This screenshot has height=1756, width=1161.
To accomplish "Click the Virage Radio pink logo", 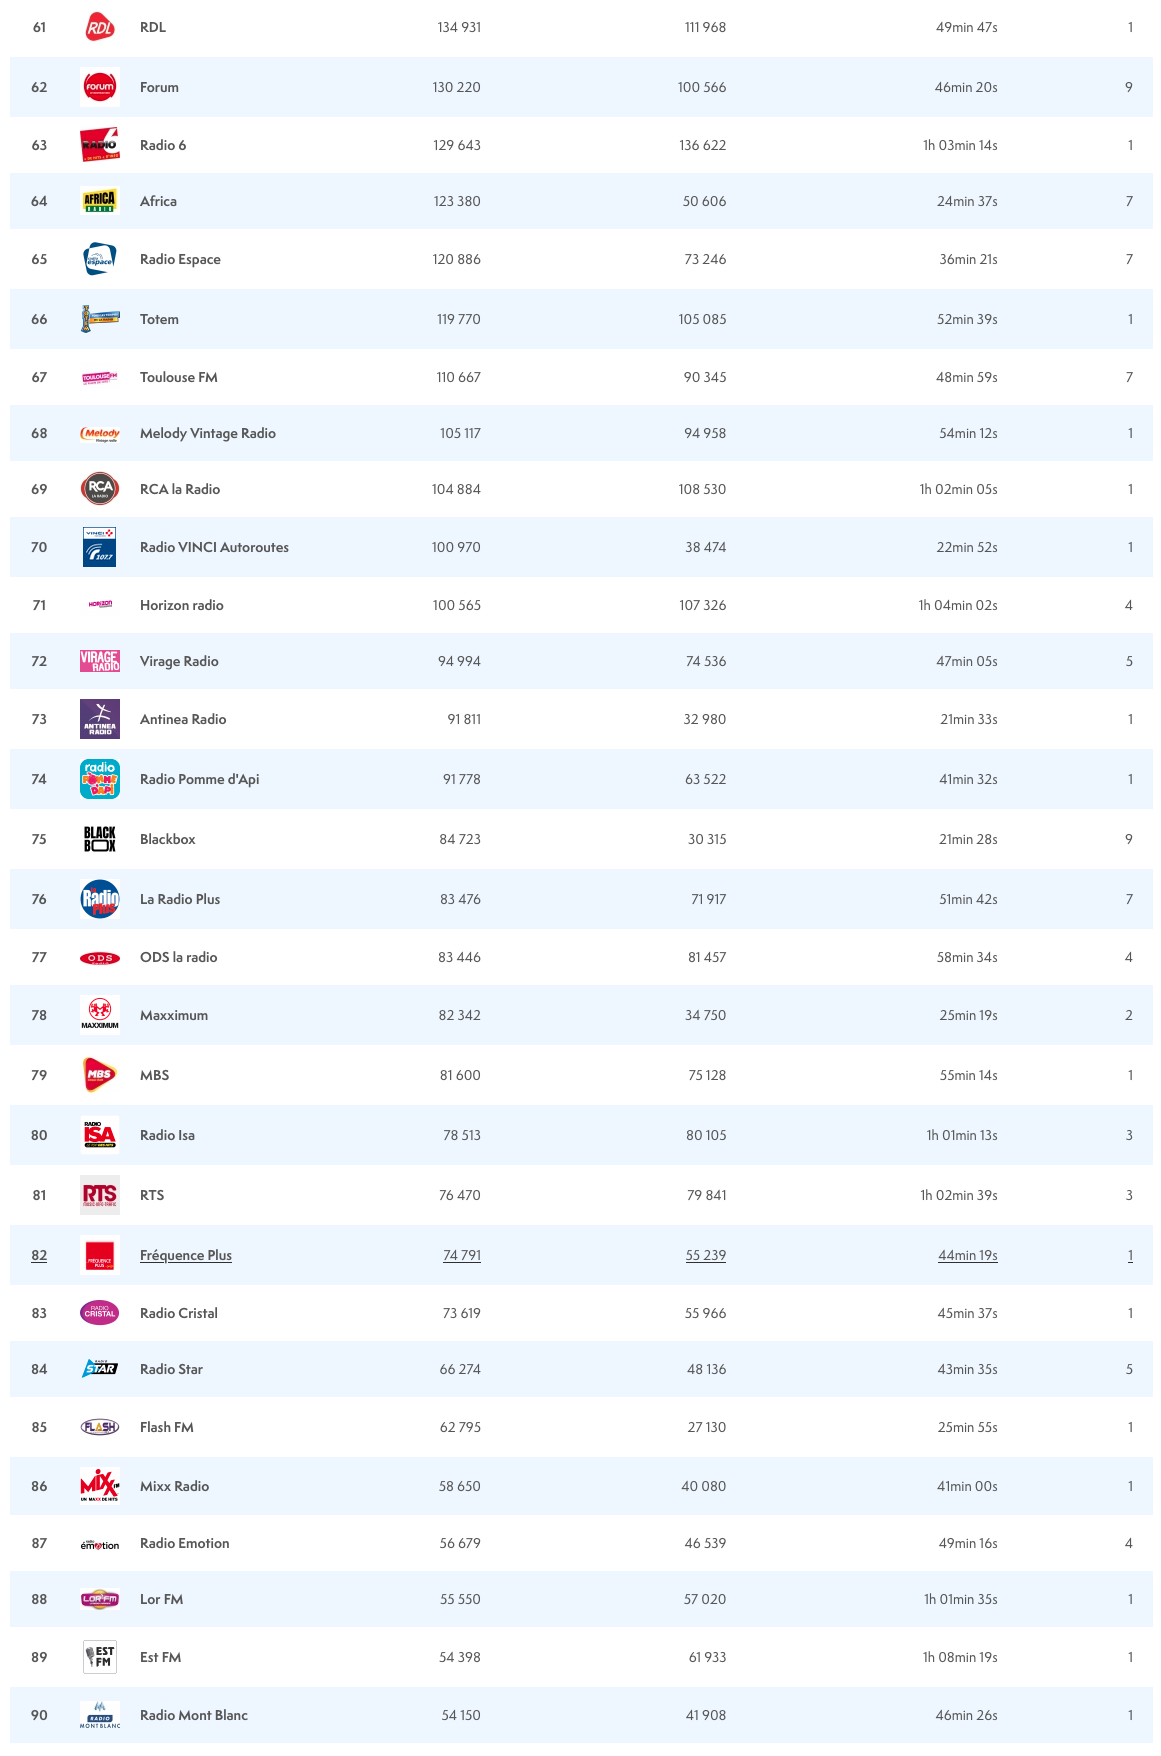I will coord(100,661).
